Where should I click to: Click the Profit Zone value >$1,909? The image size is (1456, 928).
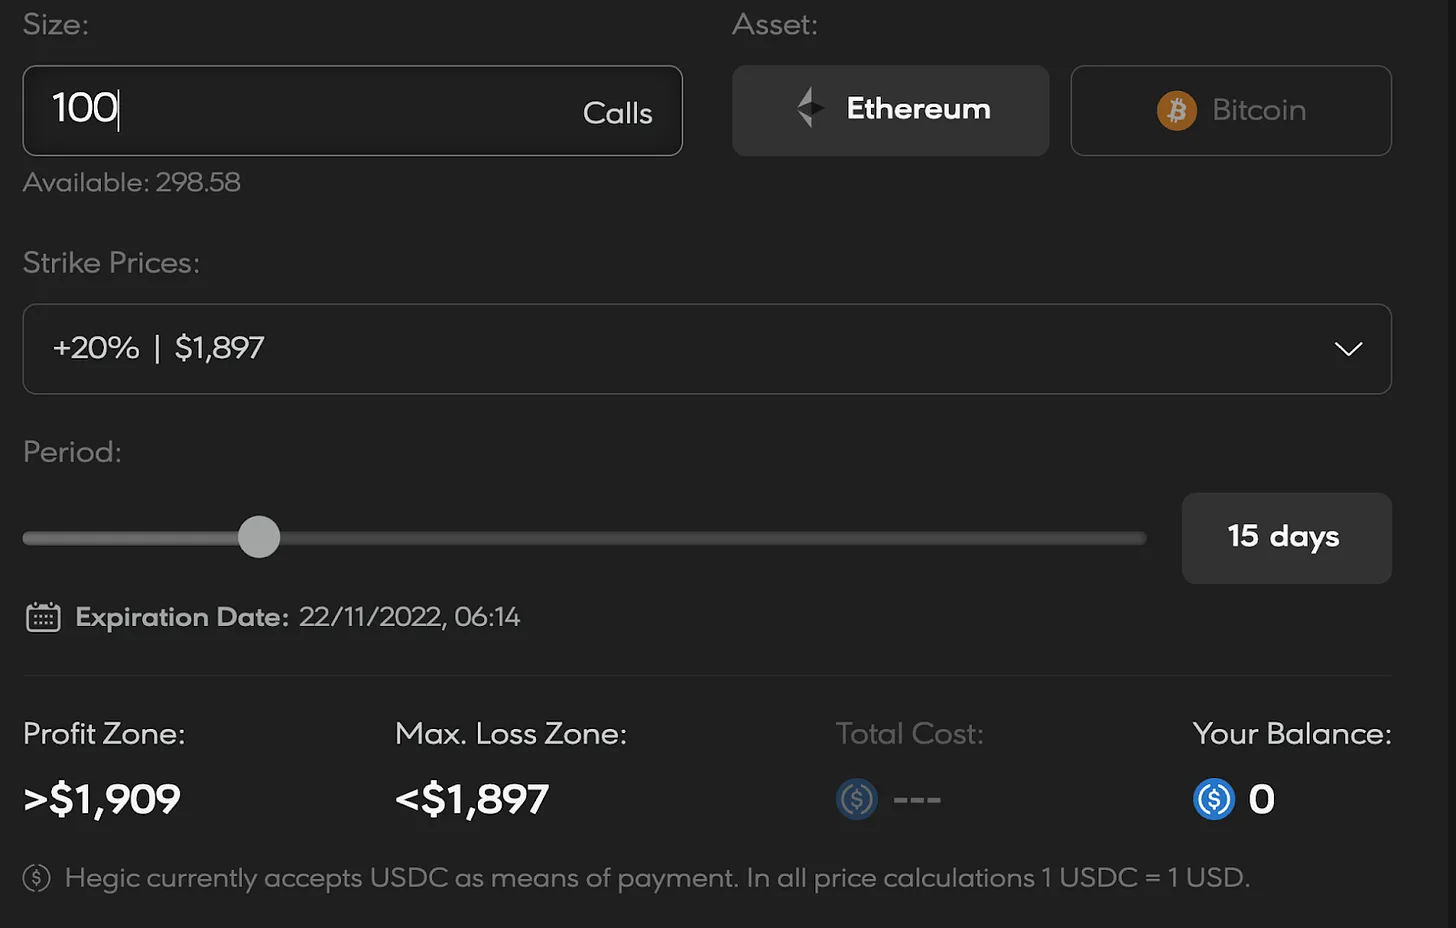coord(102,799)
